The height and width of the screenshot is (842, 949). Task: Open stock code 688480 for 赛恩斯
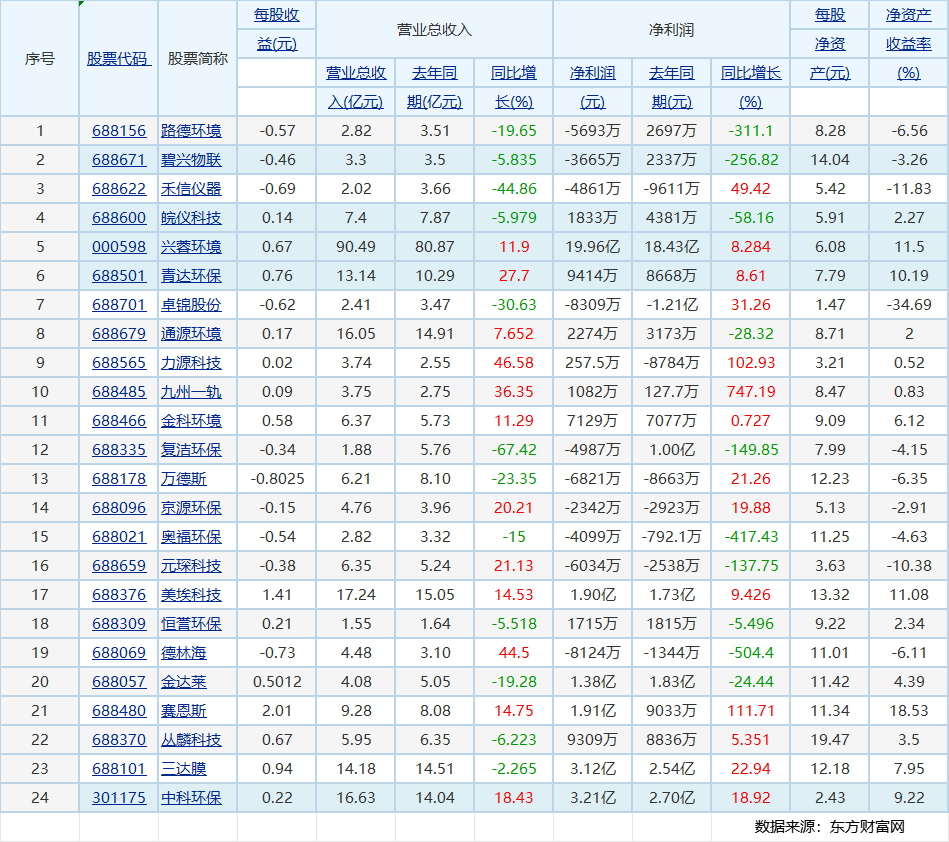118,710
